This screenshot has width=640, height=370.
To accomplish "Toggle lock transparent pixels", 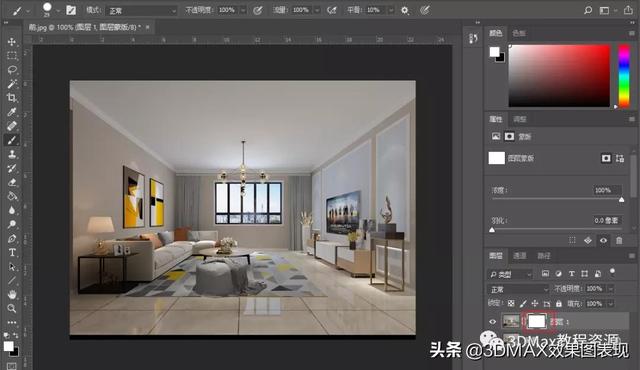I will (x=511, y=304).
